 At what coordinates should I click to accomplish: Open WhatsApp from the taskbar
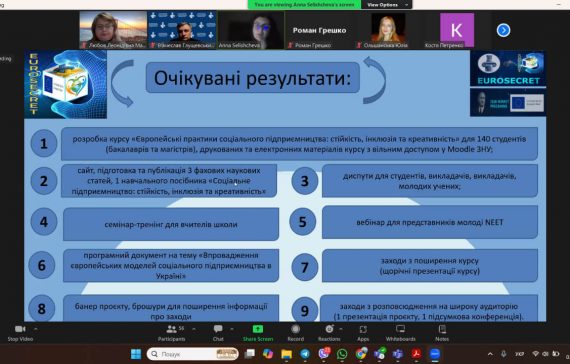[x=342, y=354]
